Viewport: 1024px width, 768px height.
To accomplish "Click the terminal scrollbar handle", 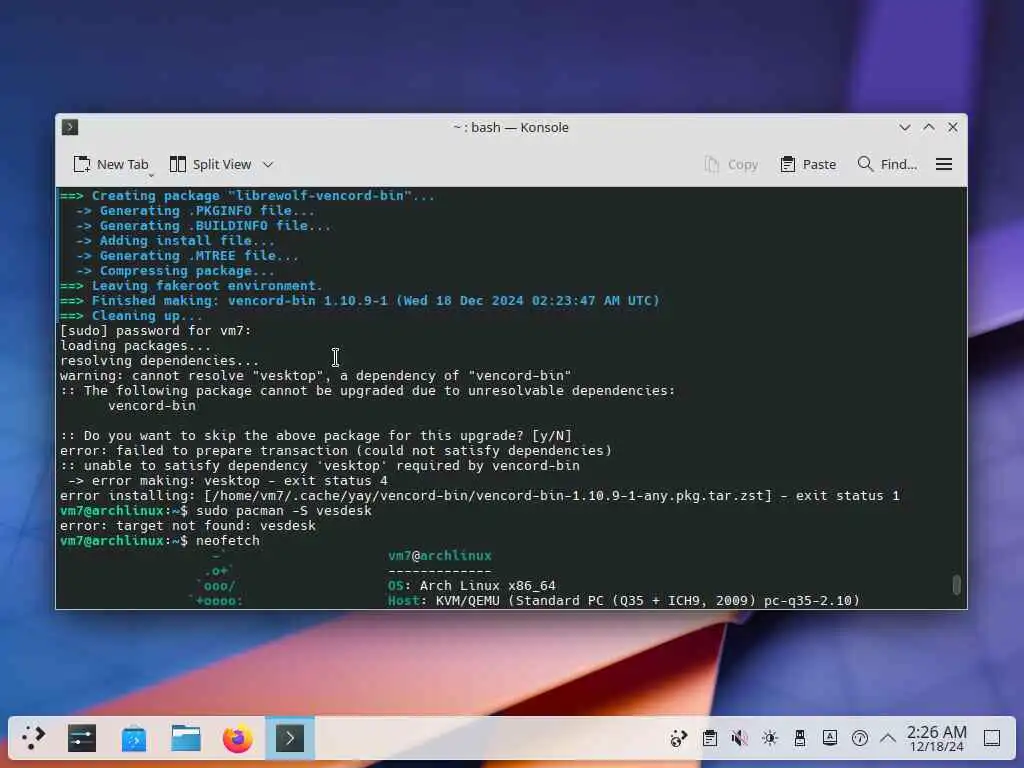I will [956, 584].
